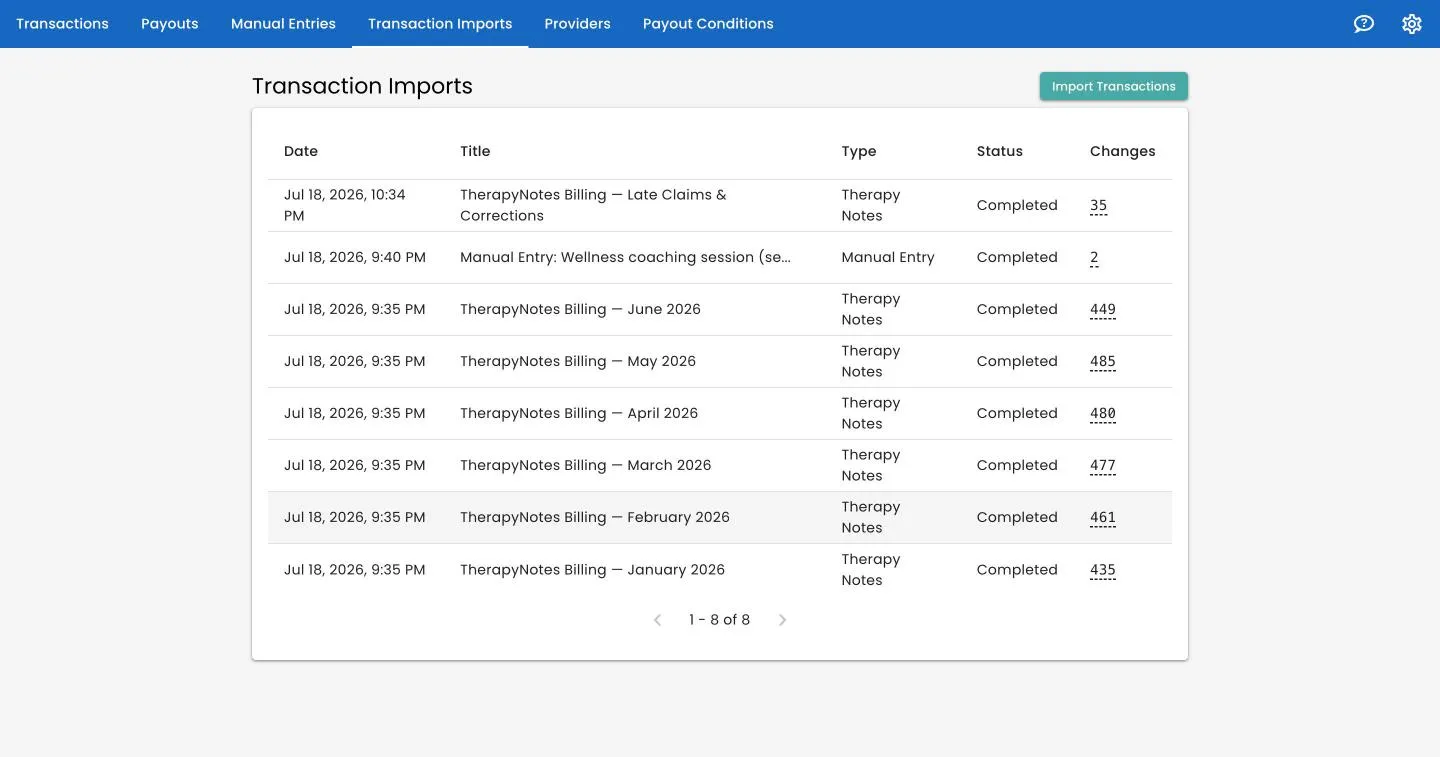Open the Payout Conditions tab
The height and width of the screenshot is (757, 1440).
[708, 24]
